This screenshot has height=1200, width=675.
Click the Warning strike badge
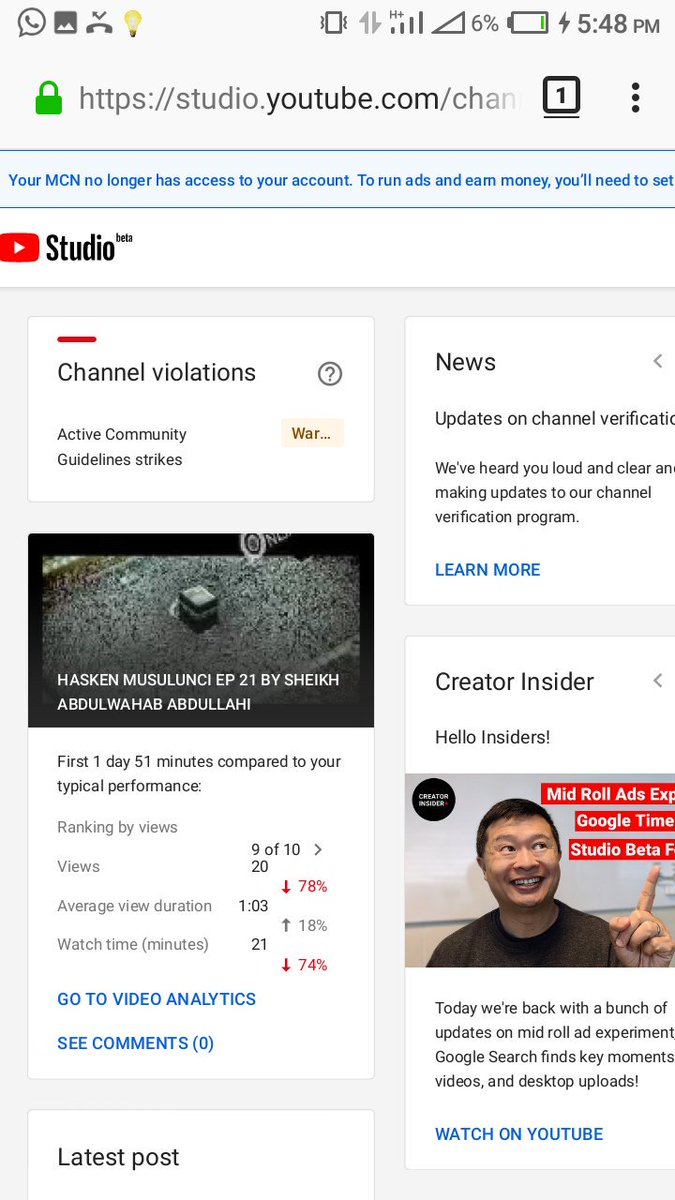pos(312,434)
